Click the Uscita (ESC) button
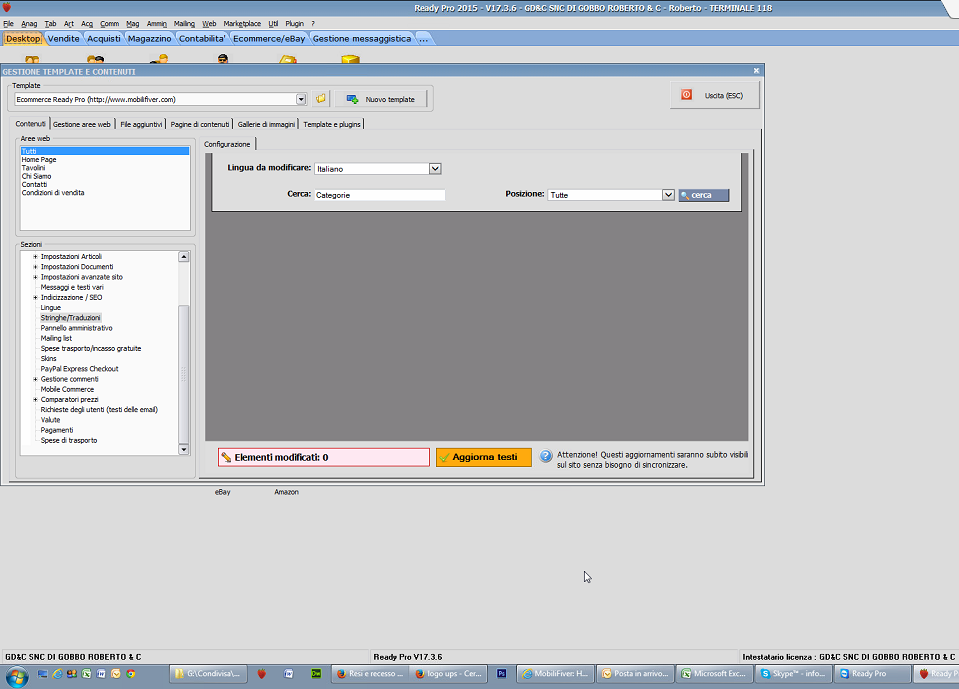Viewport: 959px width, 689px height. pos(714,95)
